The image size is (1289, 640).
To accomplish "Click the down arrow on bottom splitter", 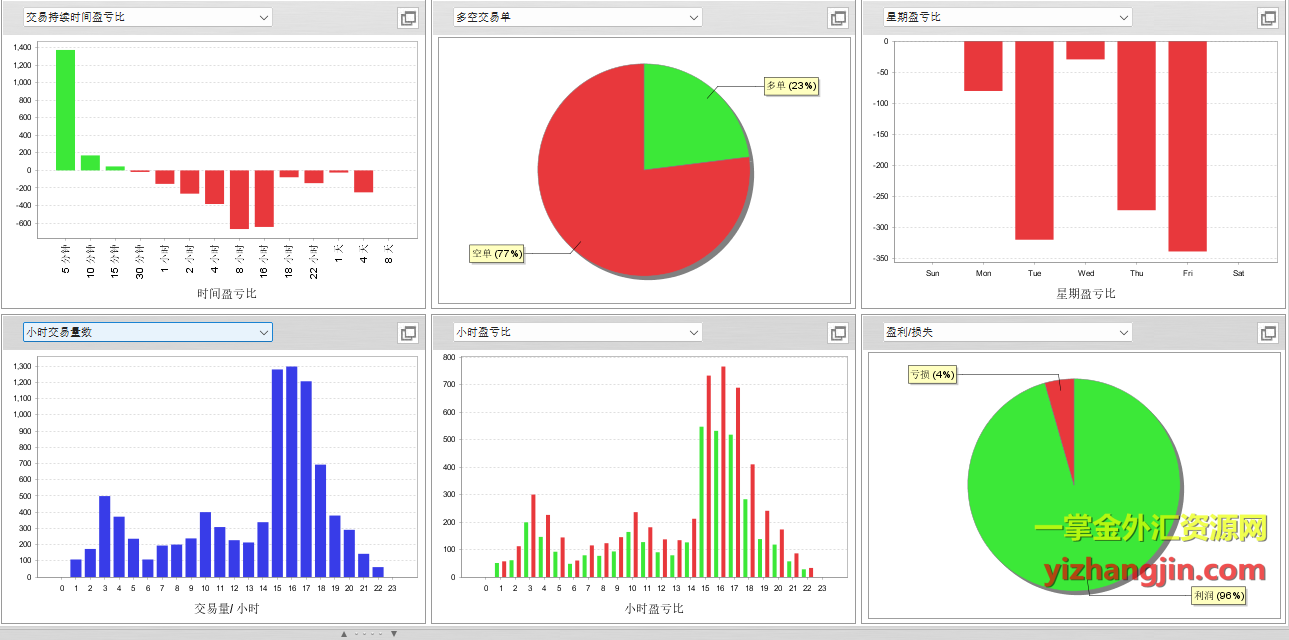I will 394,634.
